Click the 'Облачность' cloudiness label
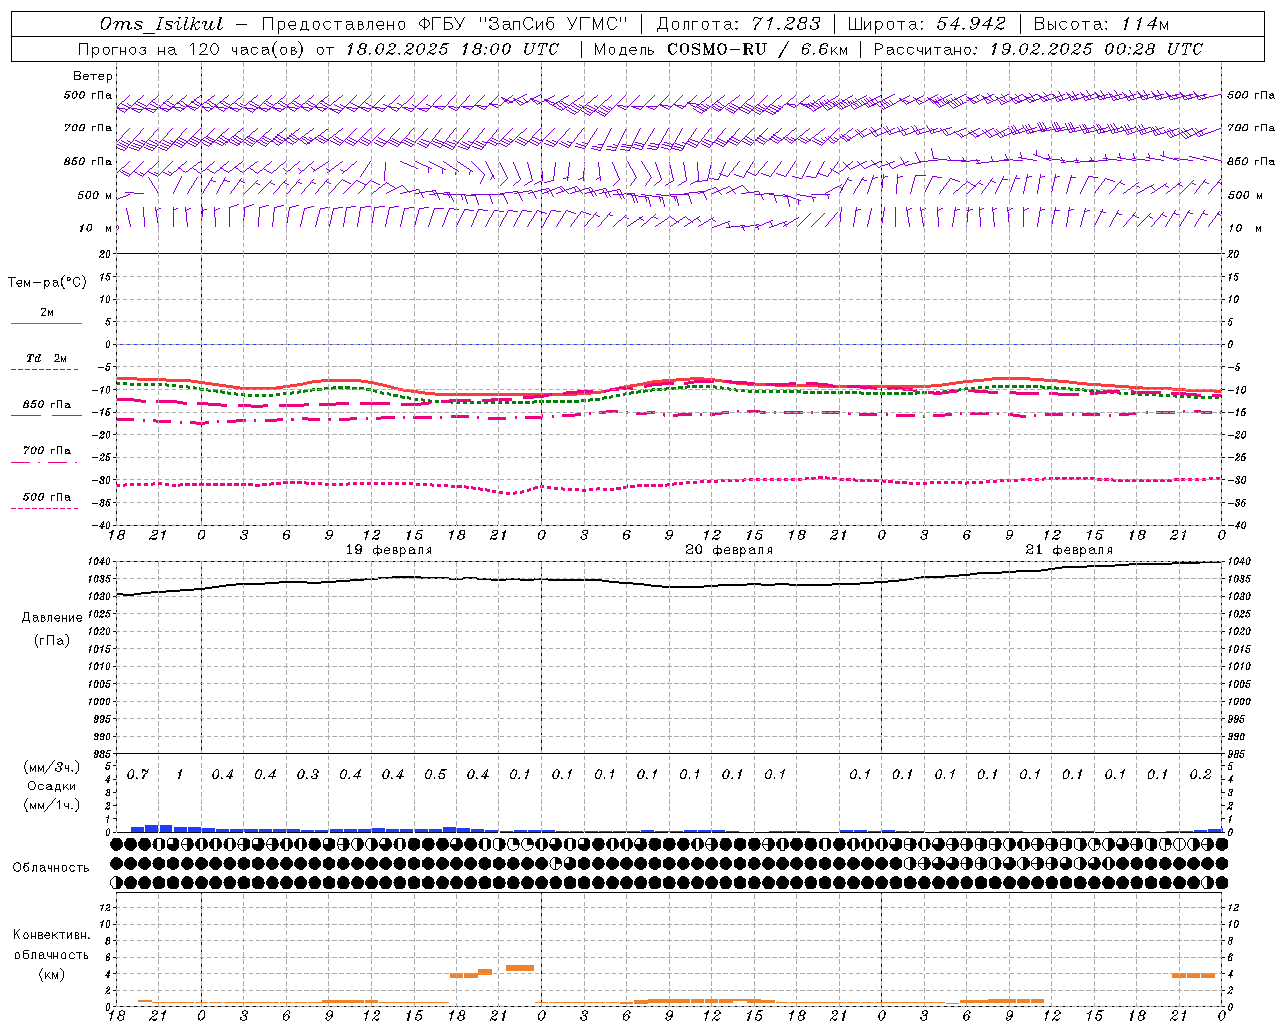Image resolution: width=1280 pixels, height=1024 pixels. (x=51, y=868)
